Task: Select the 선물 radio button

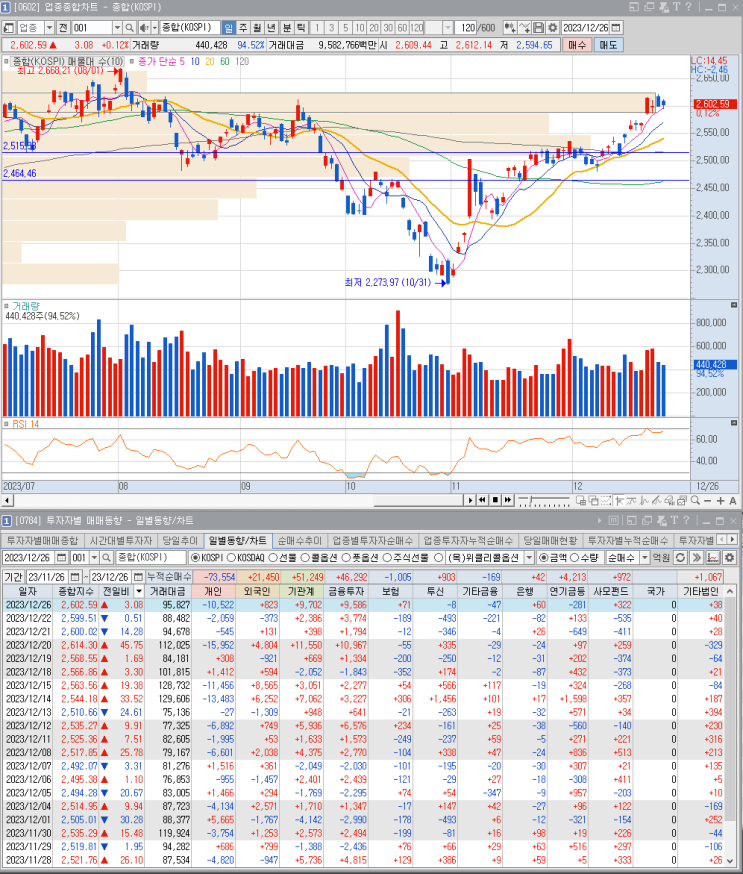Action: click(x=273, y=557)
